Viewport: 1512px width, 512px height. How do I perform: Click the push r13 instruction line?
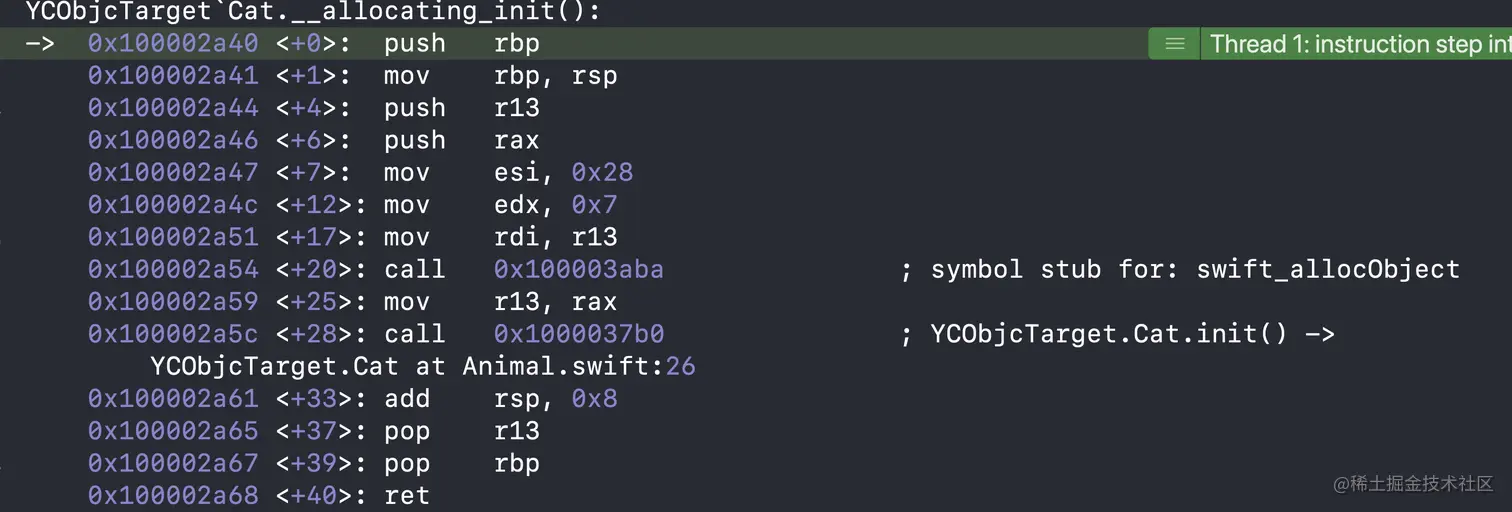coord(461,108)
